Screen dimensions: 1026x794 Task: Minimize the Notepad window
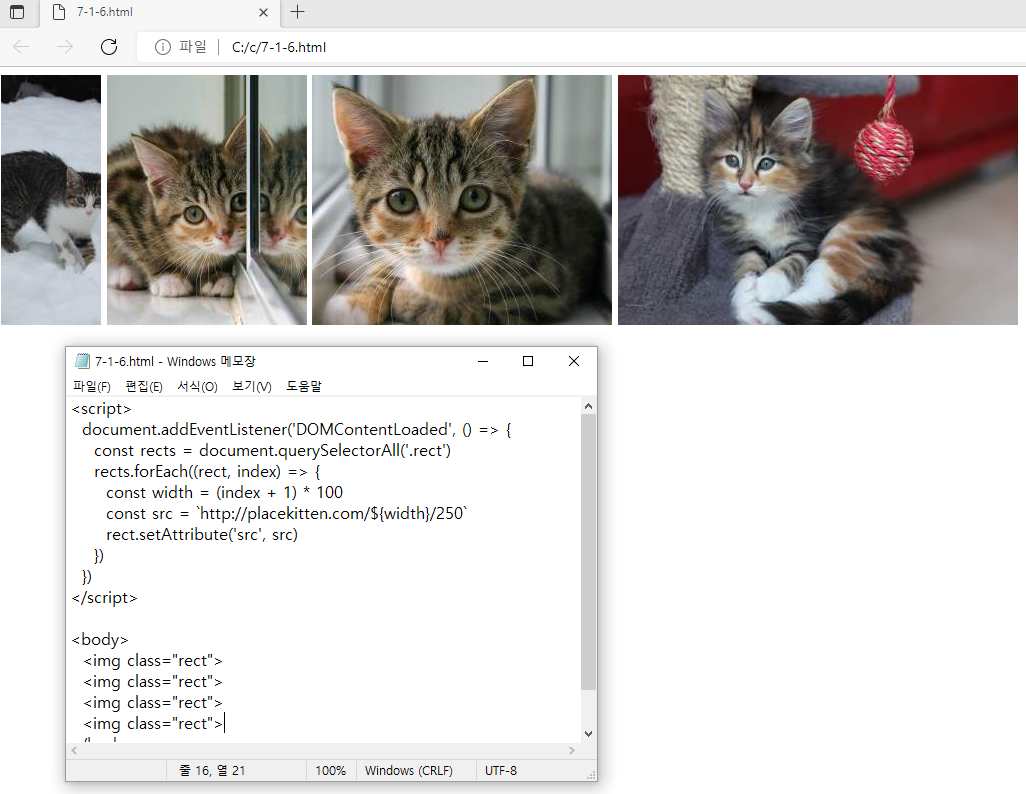point(483,361)
